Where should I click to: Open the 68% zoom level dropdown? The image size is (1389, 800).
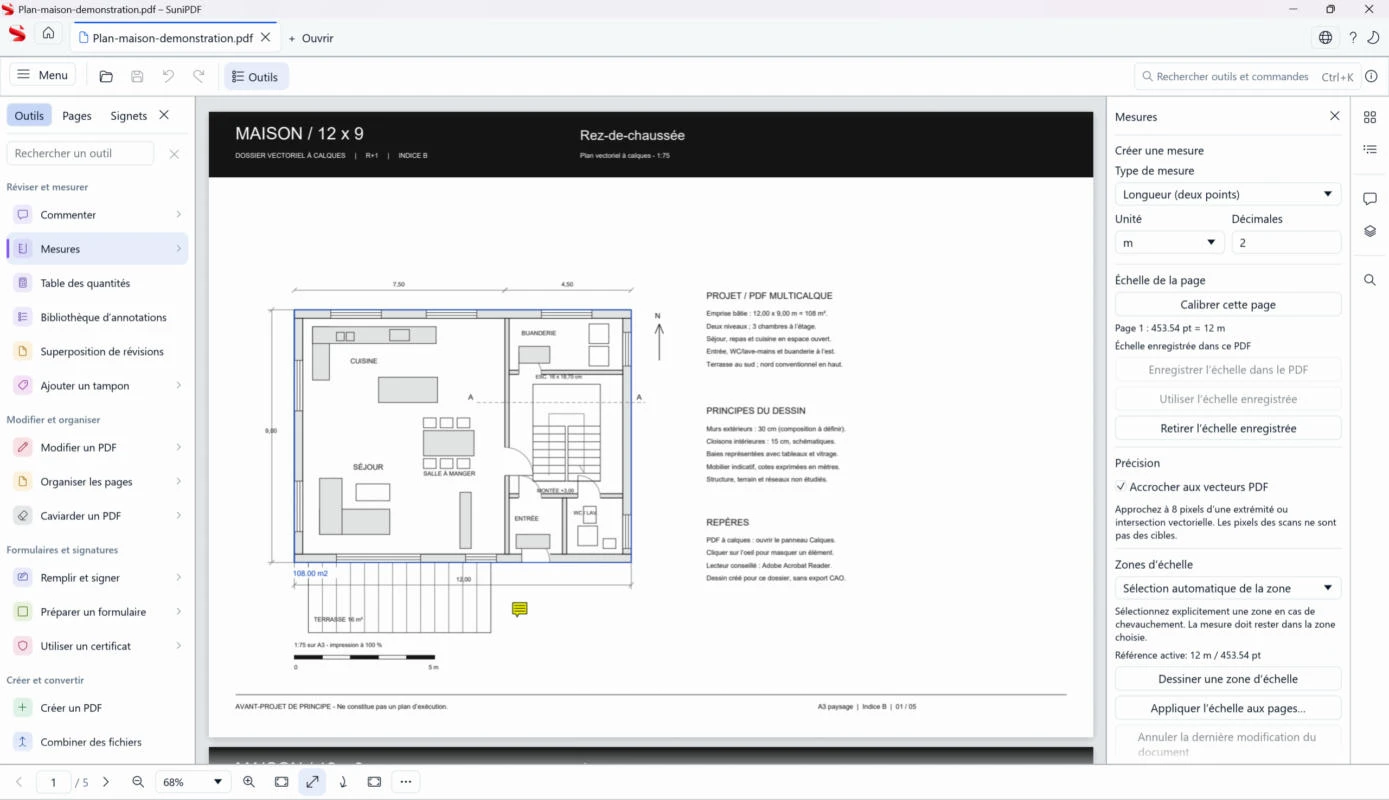[193, 782]
